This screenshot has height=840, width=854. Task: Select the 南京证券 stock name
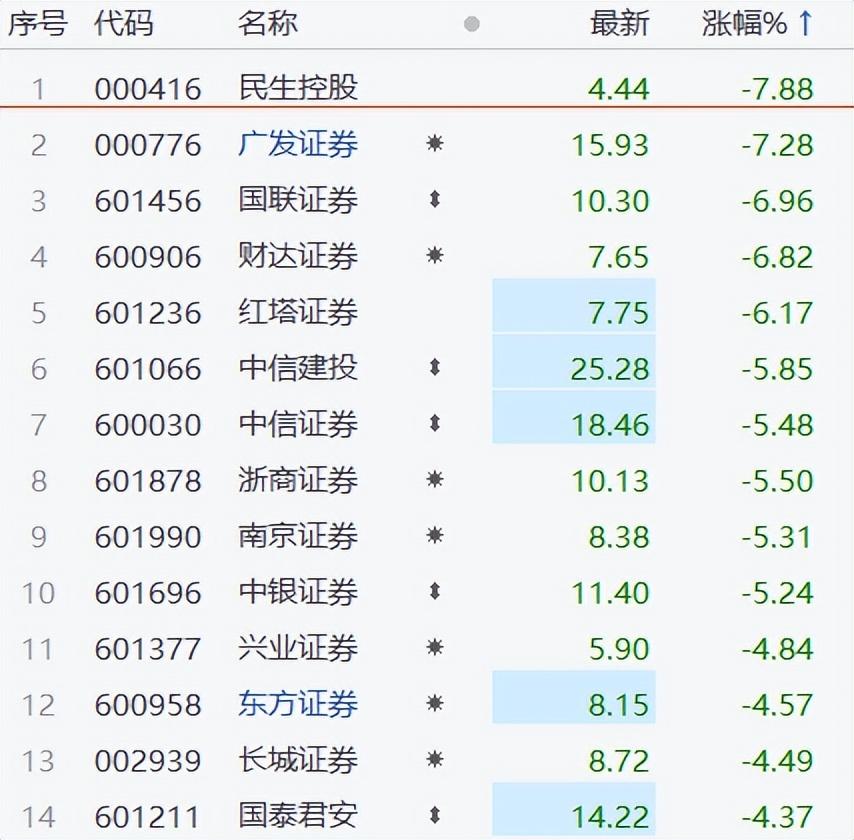(x=298, y=537)
